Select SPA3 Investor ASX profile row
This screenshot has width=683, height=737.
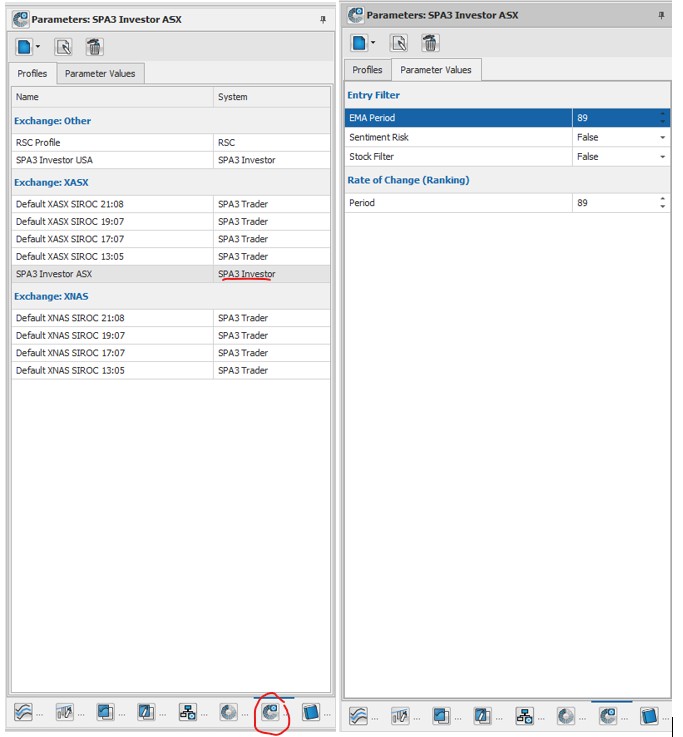(171, 274)
